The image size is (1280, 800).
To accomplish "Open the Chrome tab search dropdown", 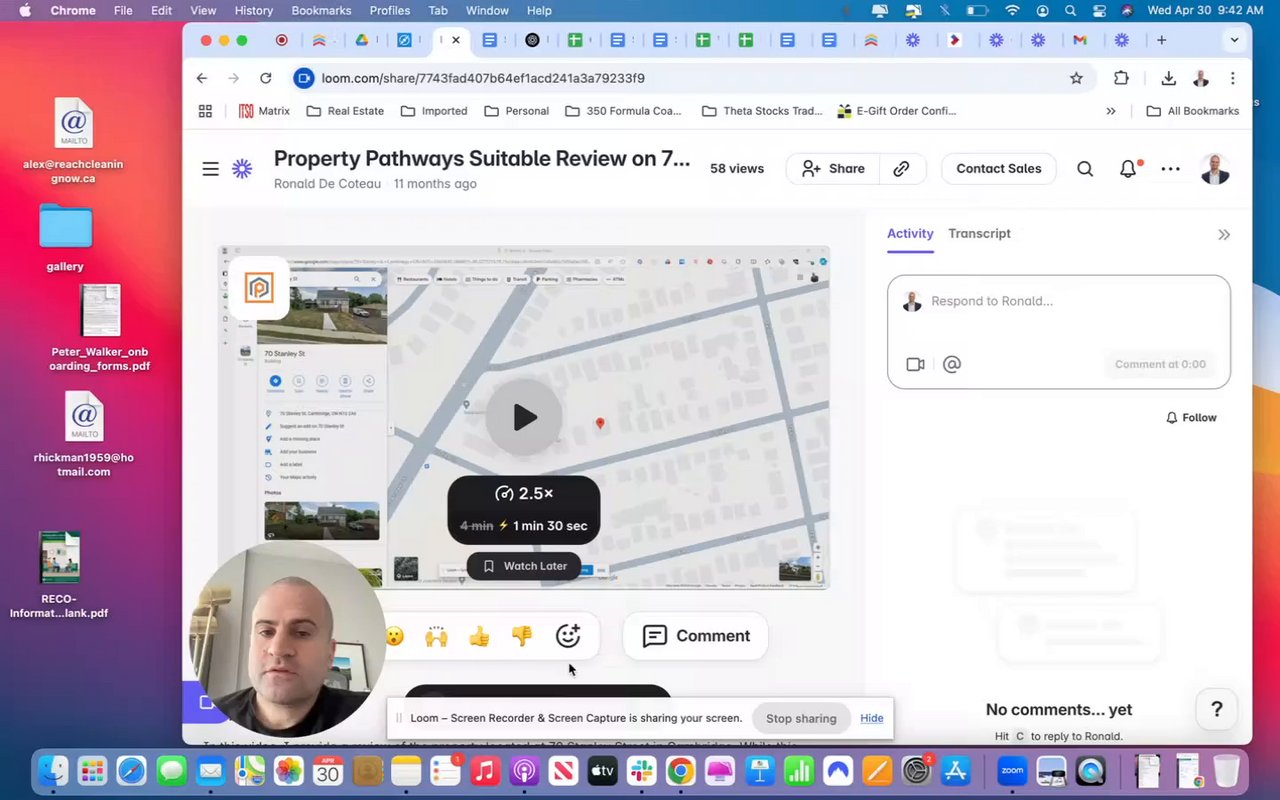I will 1234,40.
